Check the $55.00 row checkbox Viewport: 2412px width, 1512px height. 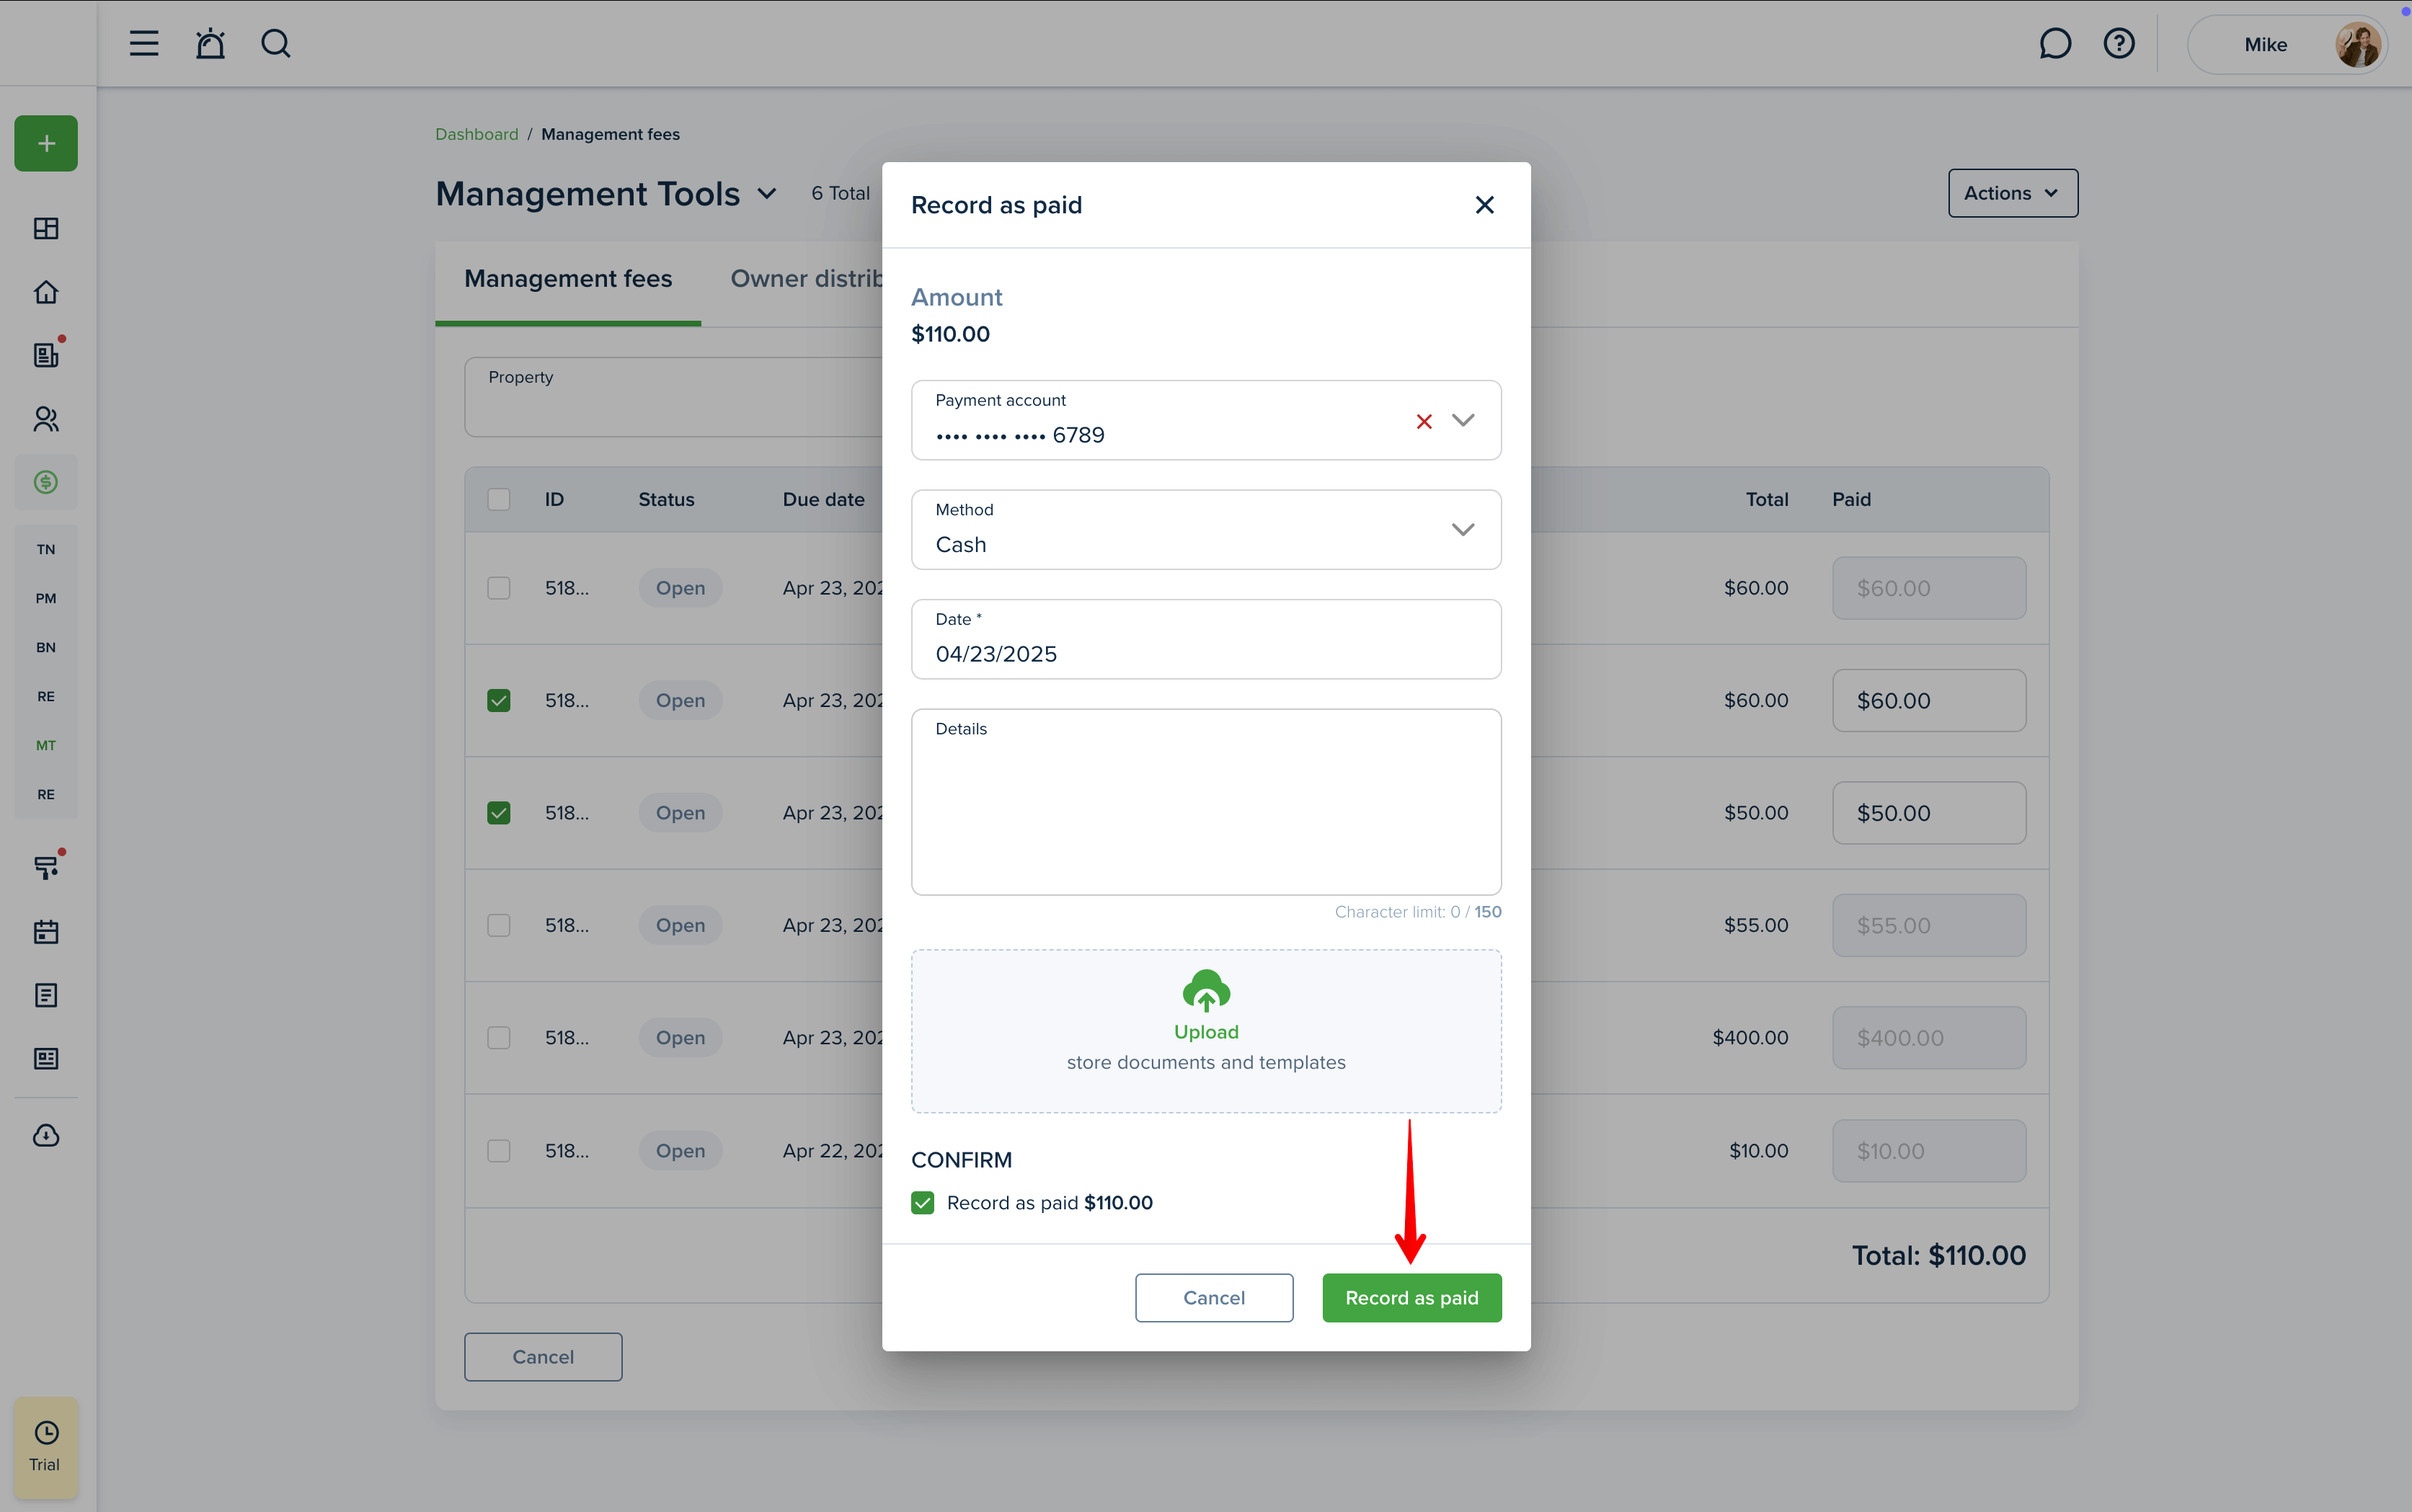click(498, 925)
